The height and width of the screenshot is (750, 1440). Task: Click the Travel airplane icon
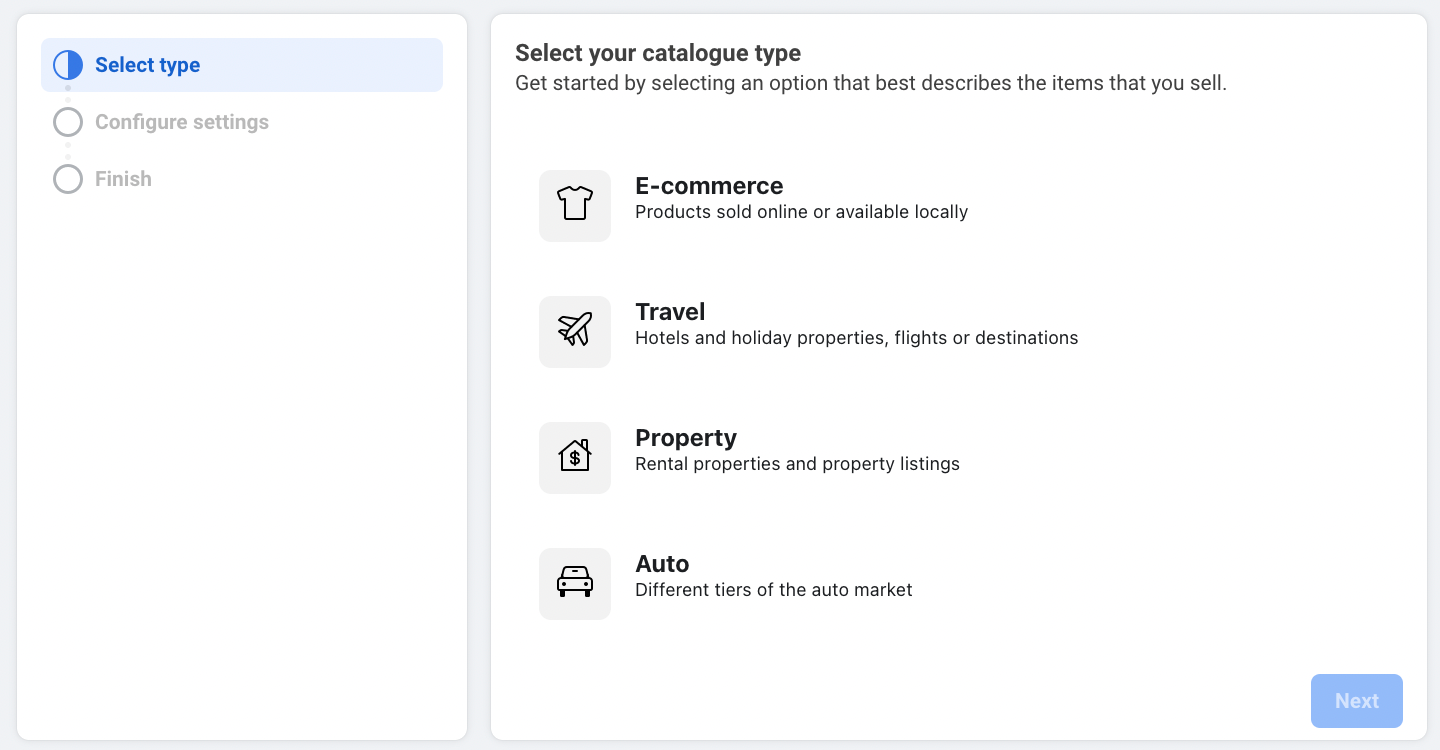[575, 331]
